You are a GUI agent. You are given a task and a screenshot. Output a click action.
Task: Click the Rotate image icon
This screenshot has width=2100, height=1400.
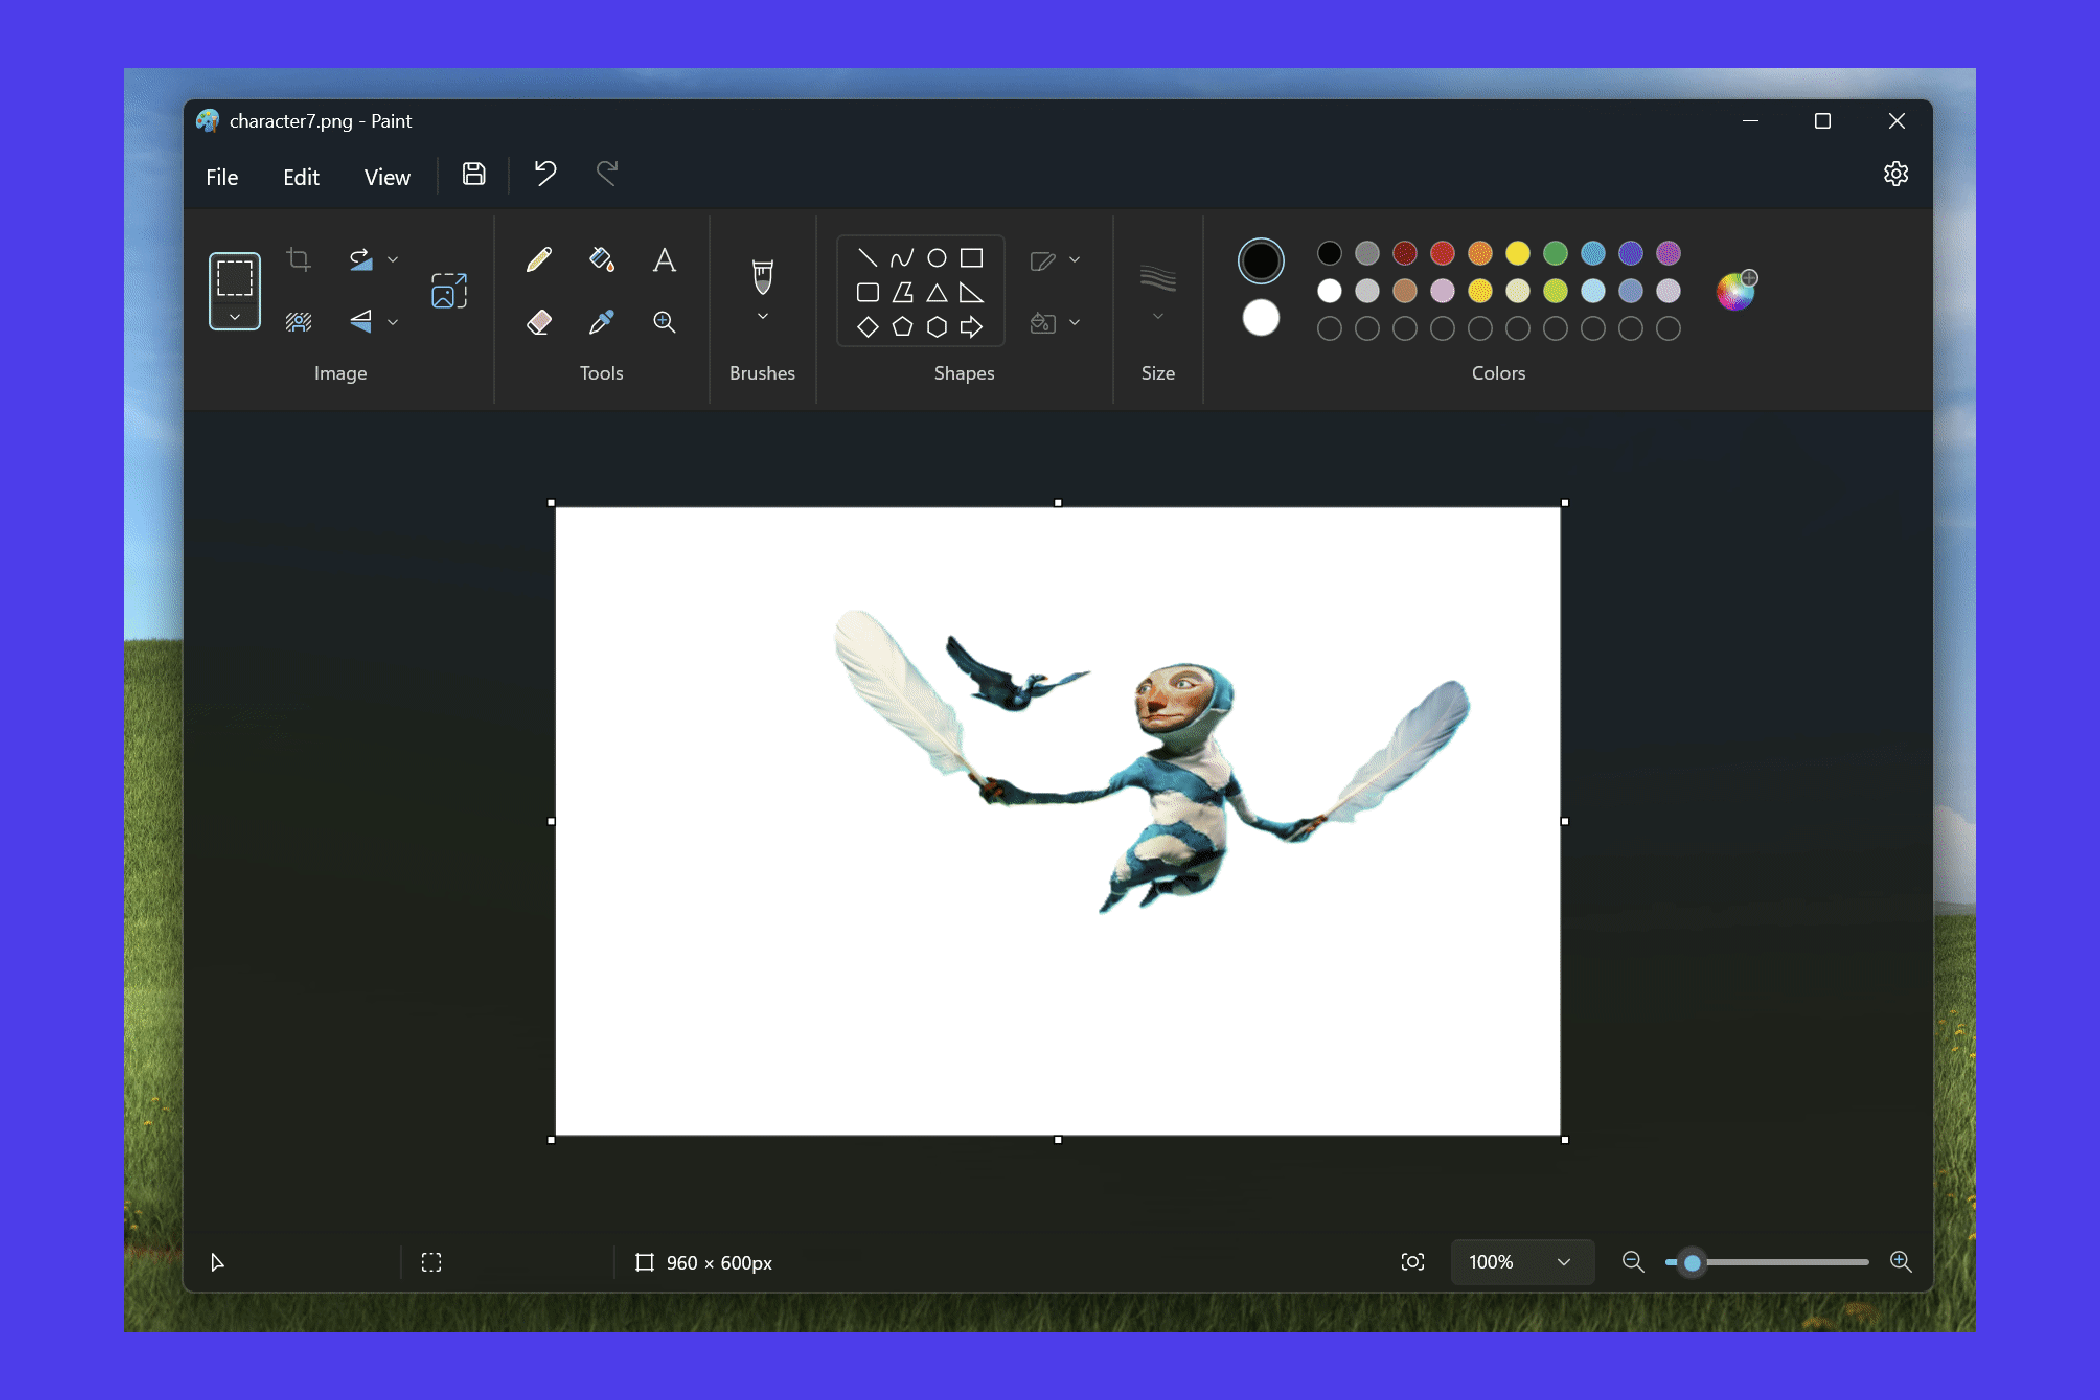pos(361,260)
